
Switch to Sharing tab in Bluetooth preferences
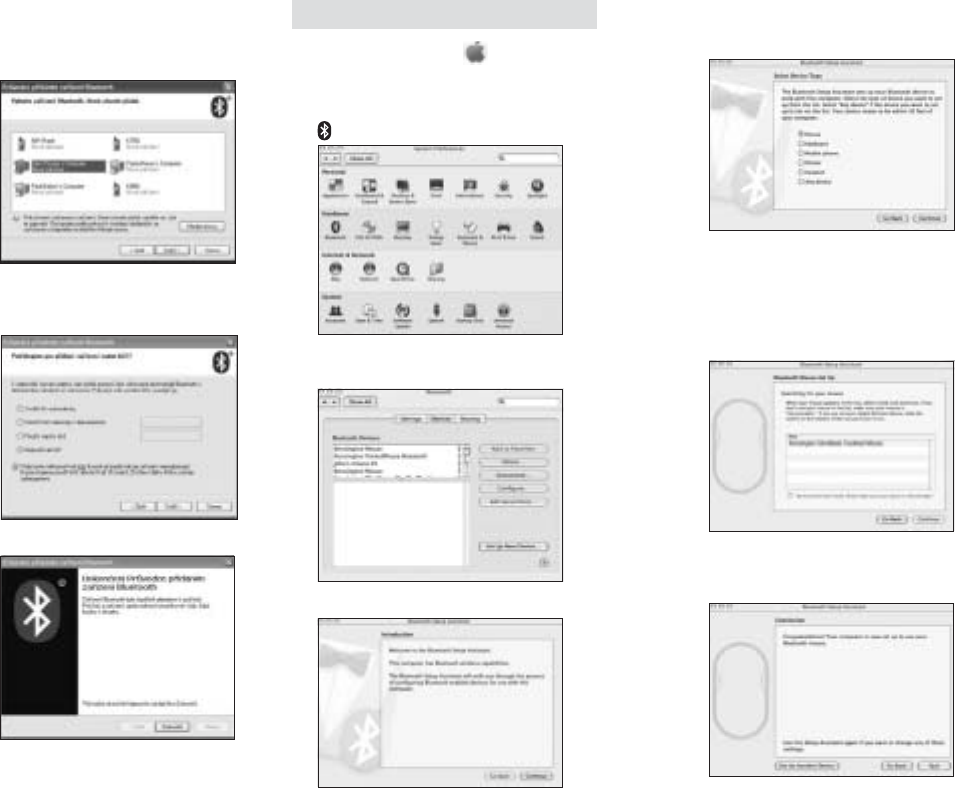[470, 419]
